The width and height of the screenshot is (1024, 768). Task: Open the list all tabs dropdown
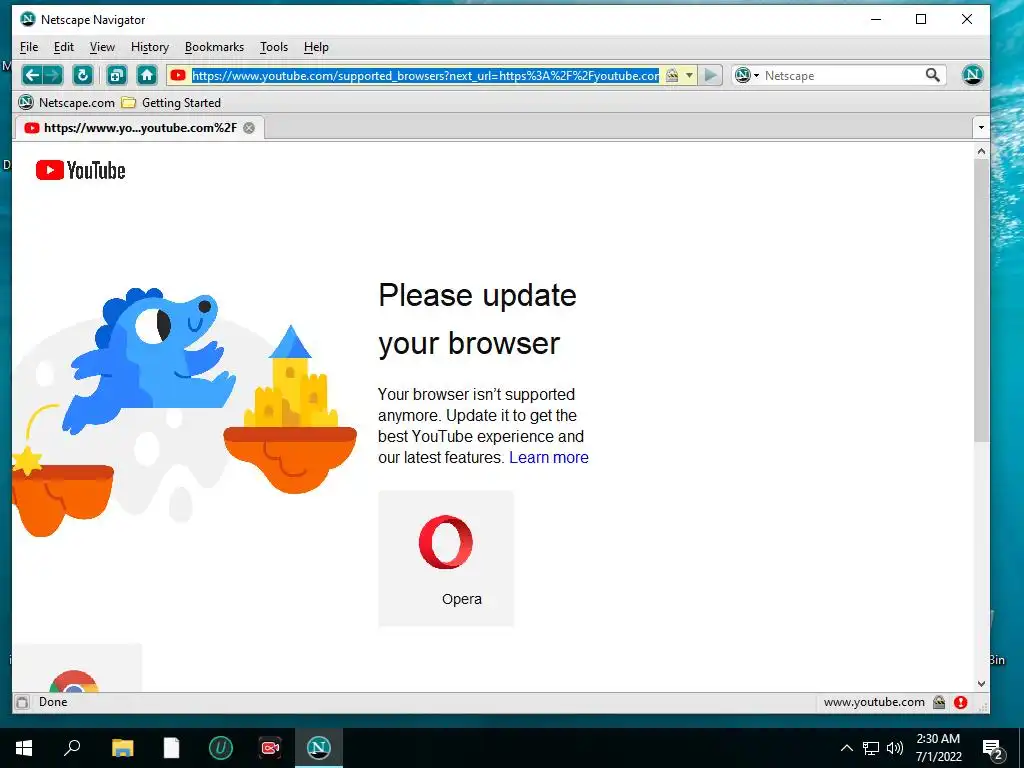[981, 127]
